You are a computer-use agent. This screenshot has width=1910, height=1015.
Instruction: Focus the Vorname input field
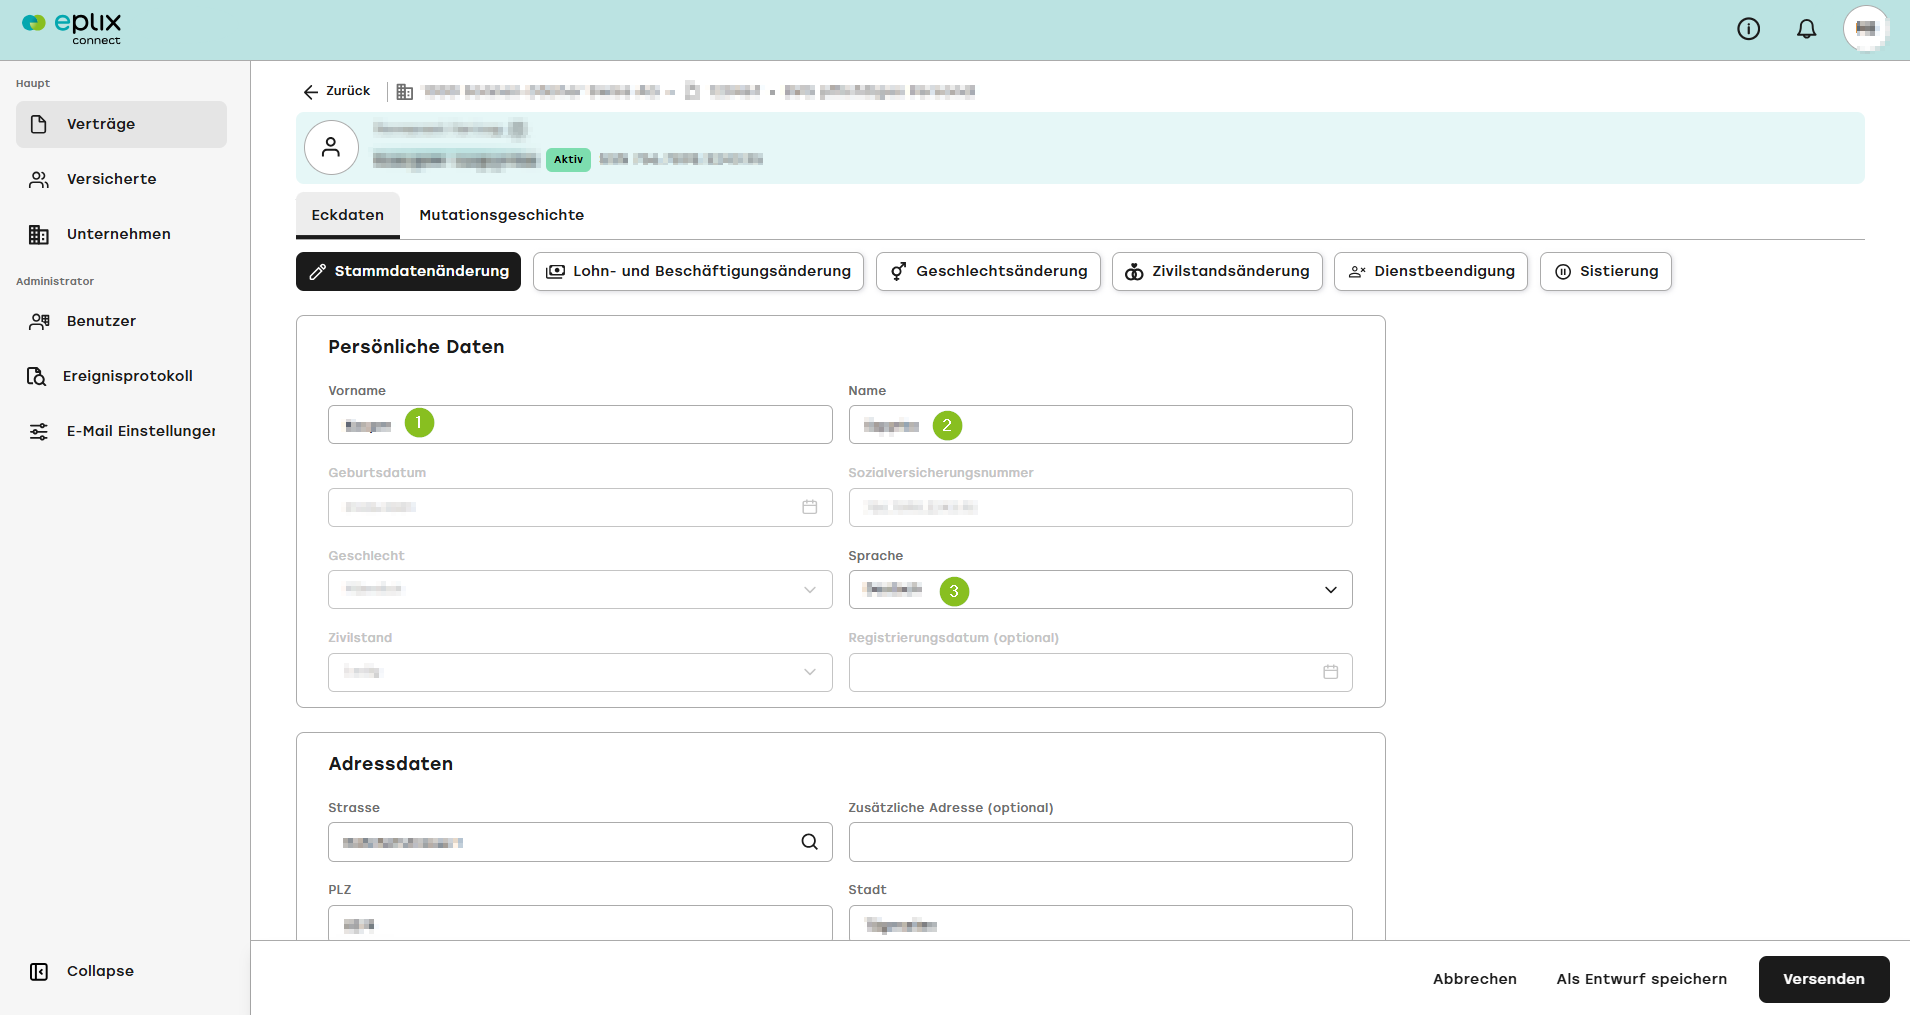click(x=580, y=425)
